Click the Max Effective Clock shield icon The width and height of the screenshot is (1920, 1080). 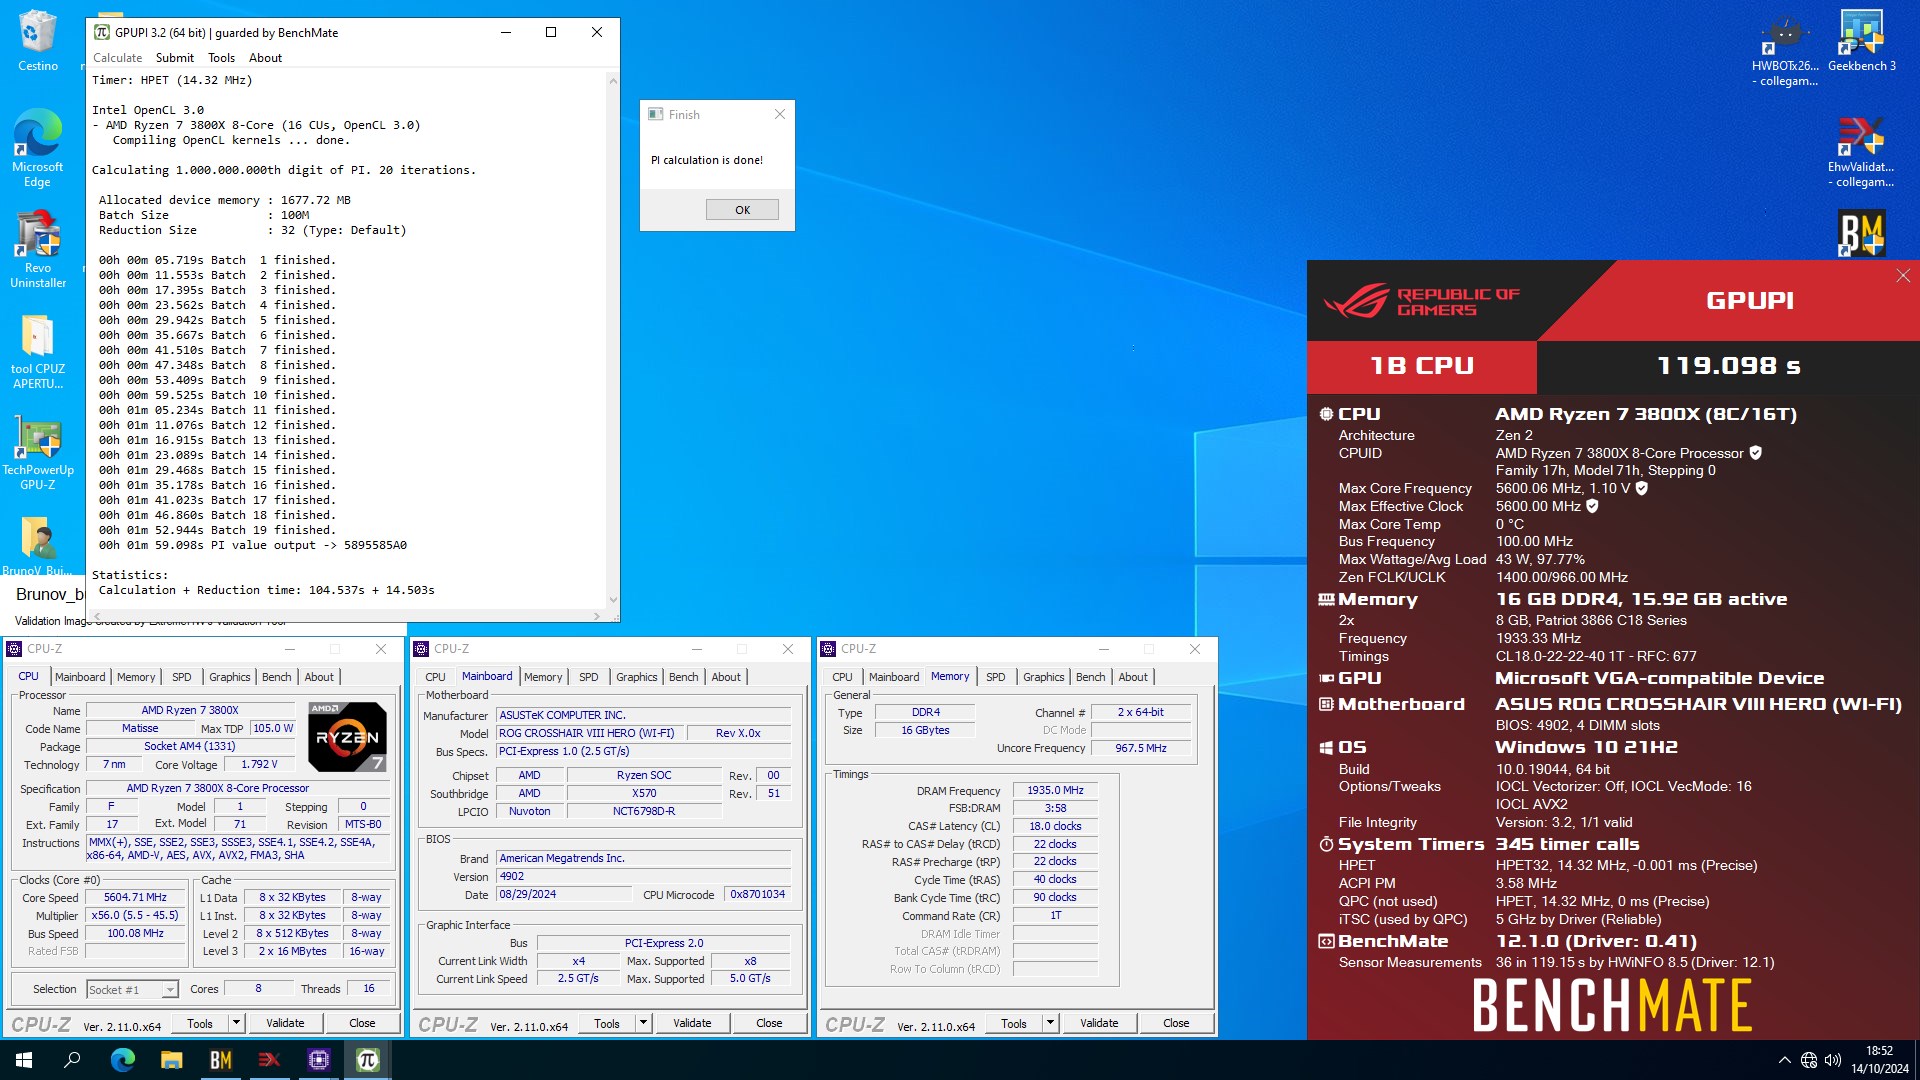tap(1592, 506)
